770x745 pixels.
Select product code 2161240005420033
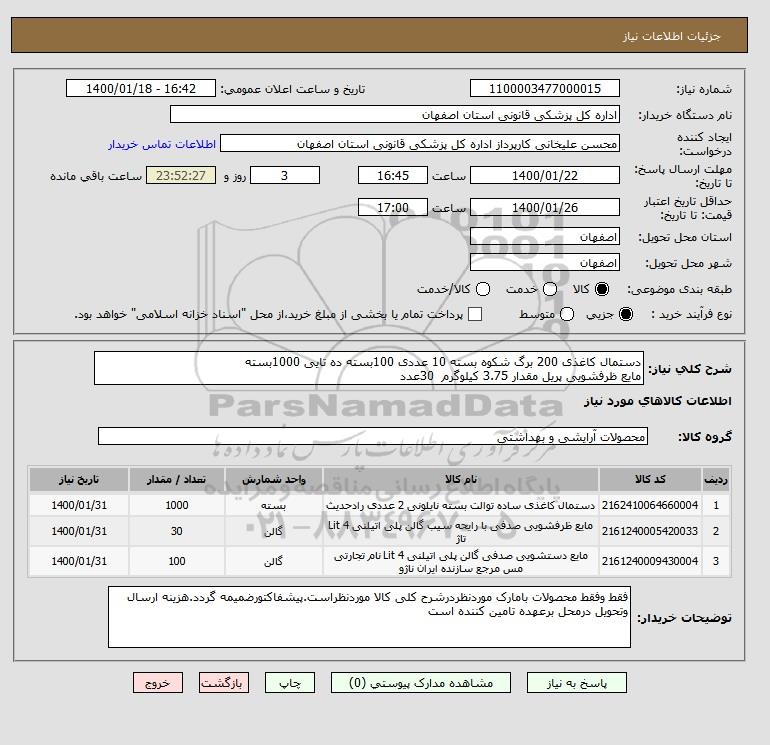[650, 531]
